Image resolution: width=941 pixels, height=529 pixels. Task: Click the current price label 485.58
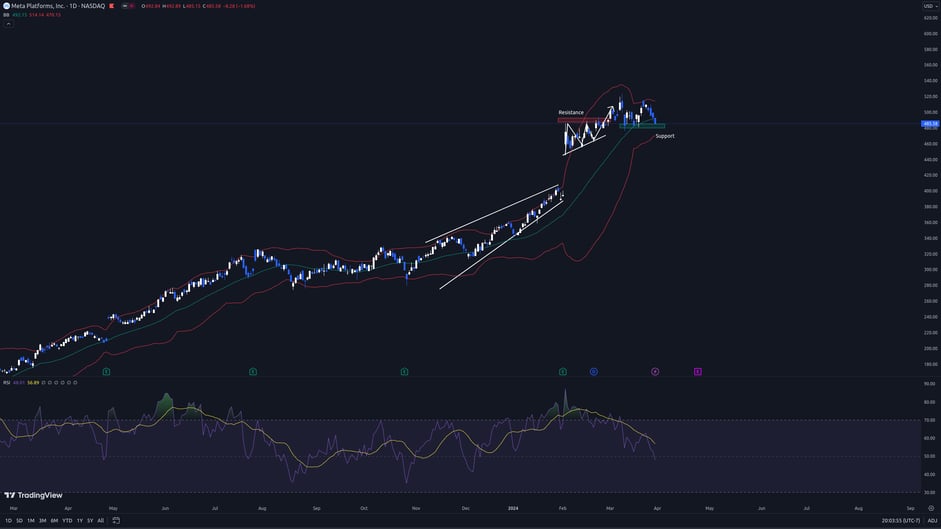point(930,124)
